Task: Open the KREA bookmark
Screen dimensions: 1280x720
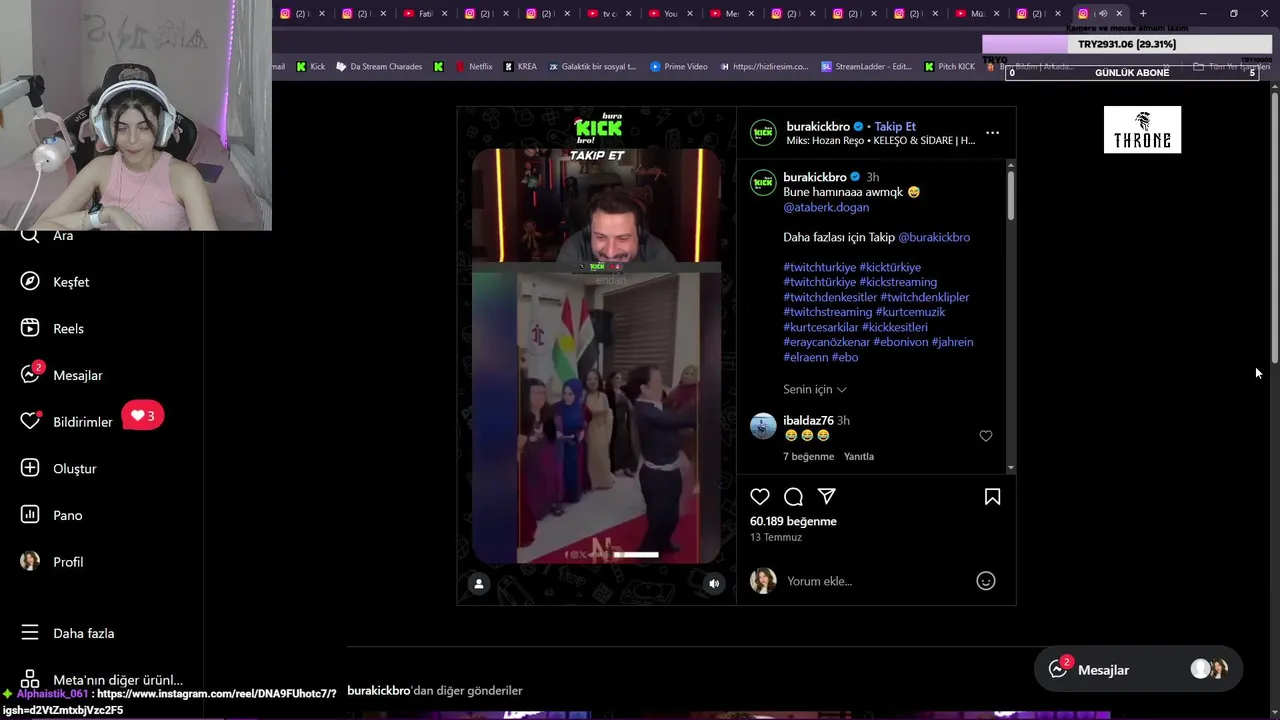Action: [x=520, y=67]
